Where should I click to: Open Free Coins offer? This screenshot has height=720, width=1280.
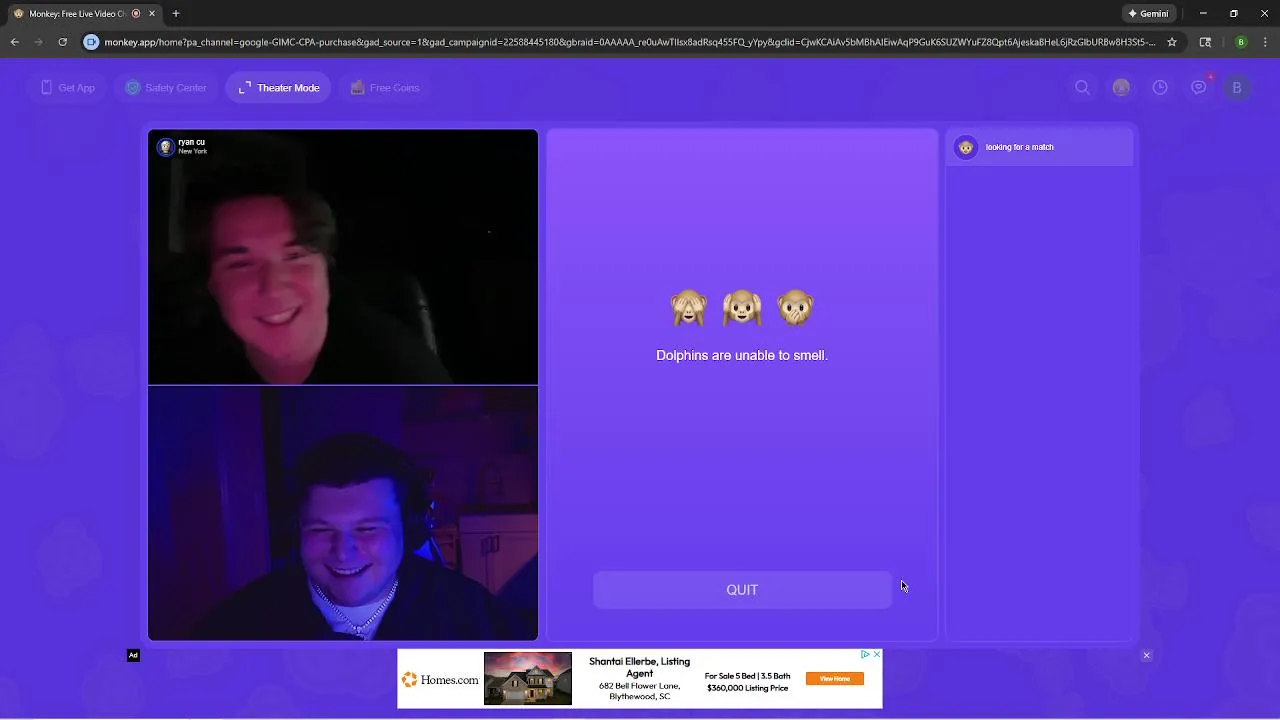click(385, 88)
